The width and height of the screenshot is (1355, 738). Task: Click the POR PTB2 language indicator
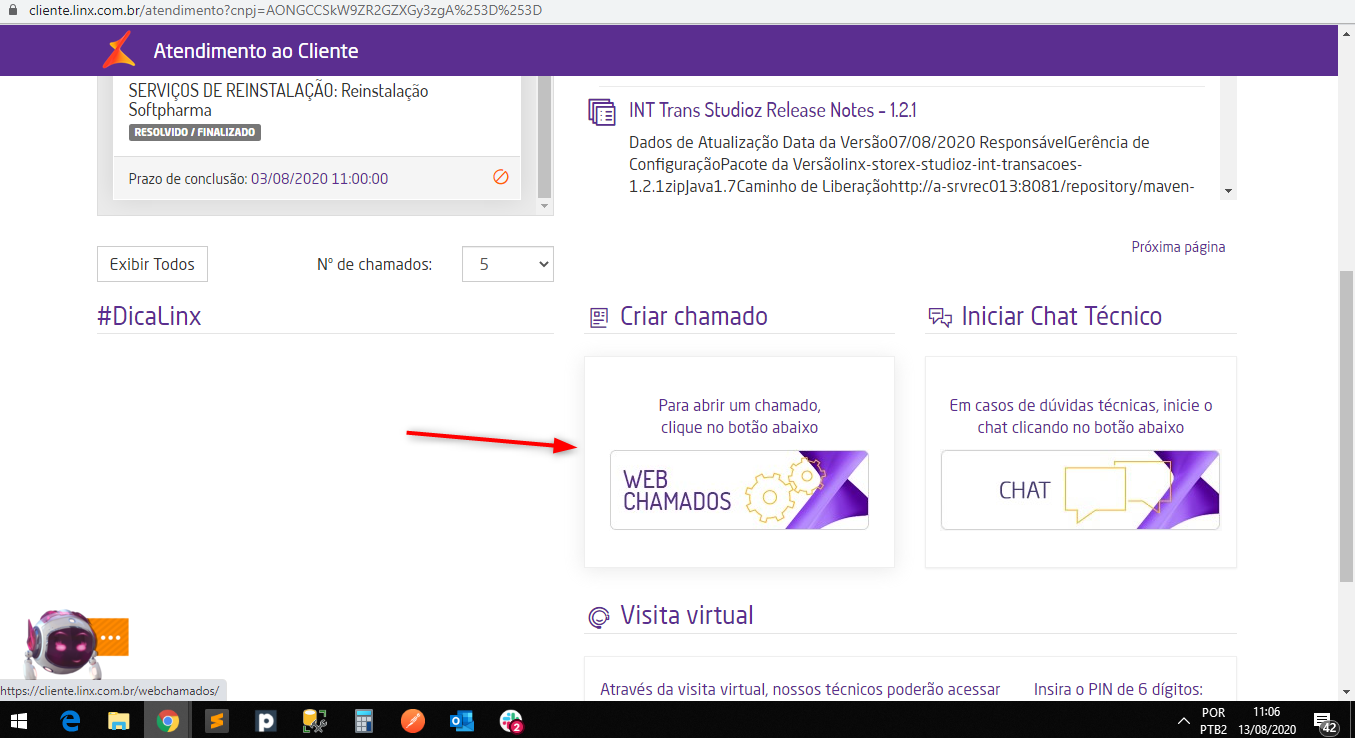pyautogui.click(x=1213, y=720)
